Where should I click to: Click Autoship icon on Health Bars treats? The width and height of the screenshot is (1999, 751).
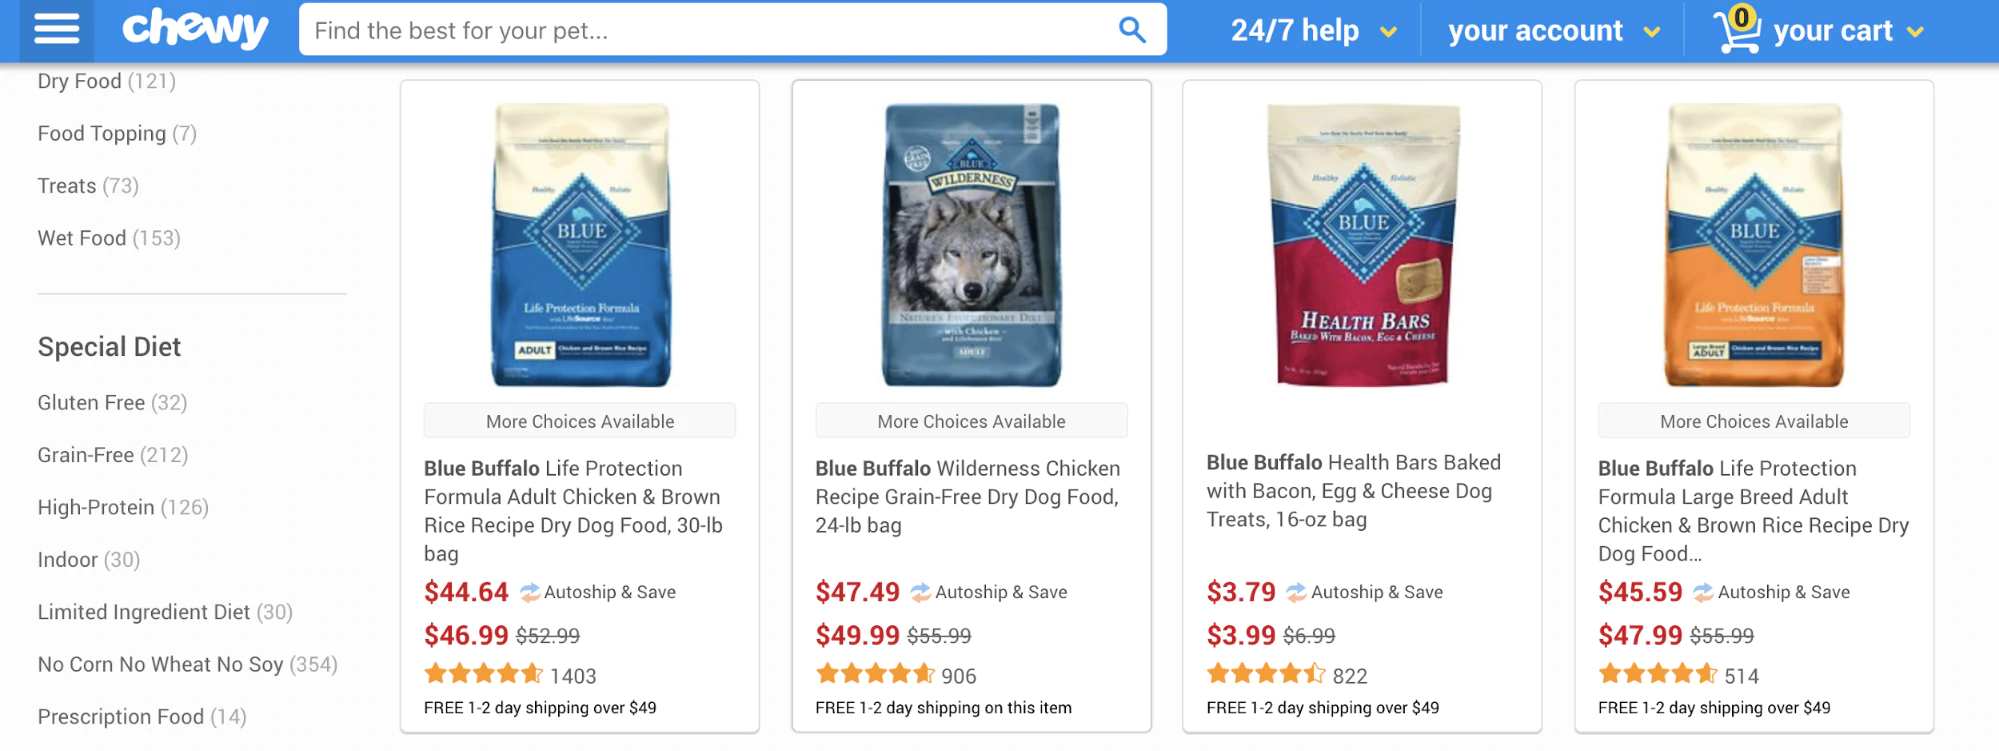[1296, 592]
